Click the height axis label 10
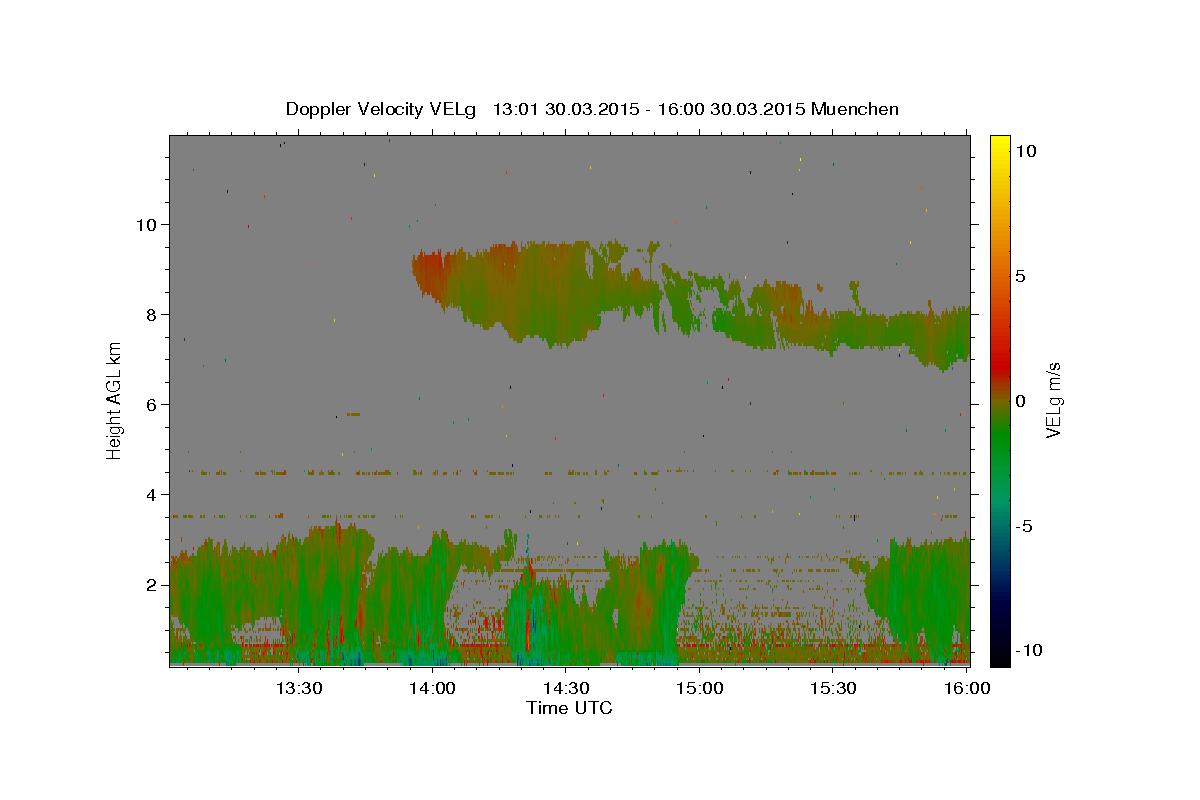1200x800 pixels. click(147, 224)
